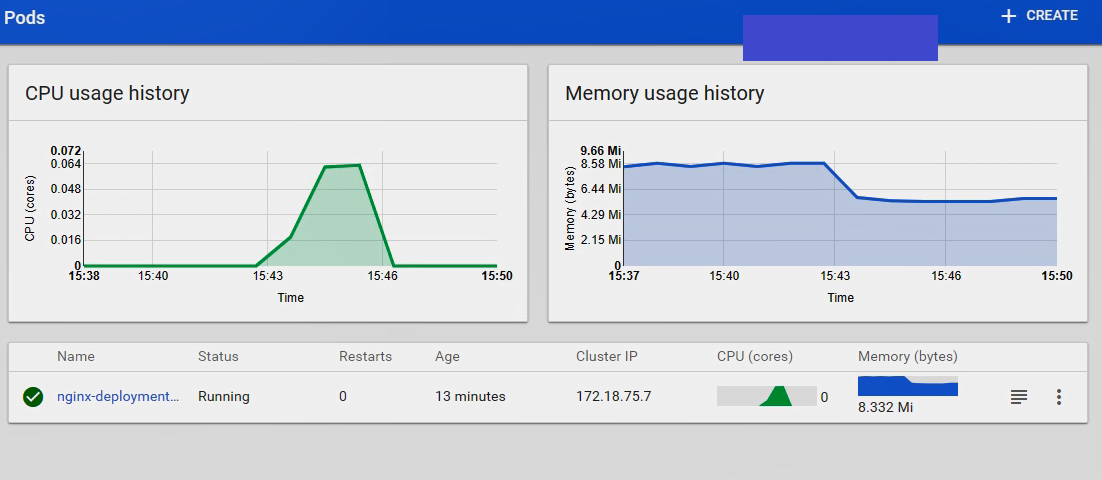View logs icon for the nginx pod

1018,397
